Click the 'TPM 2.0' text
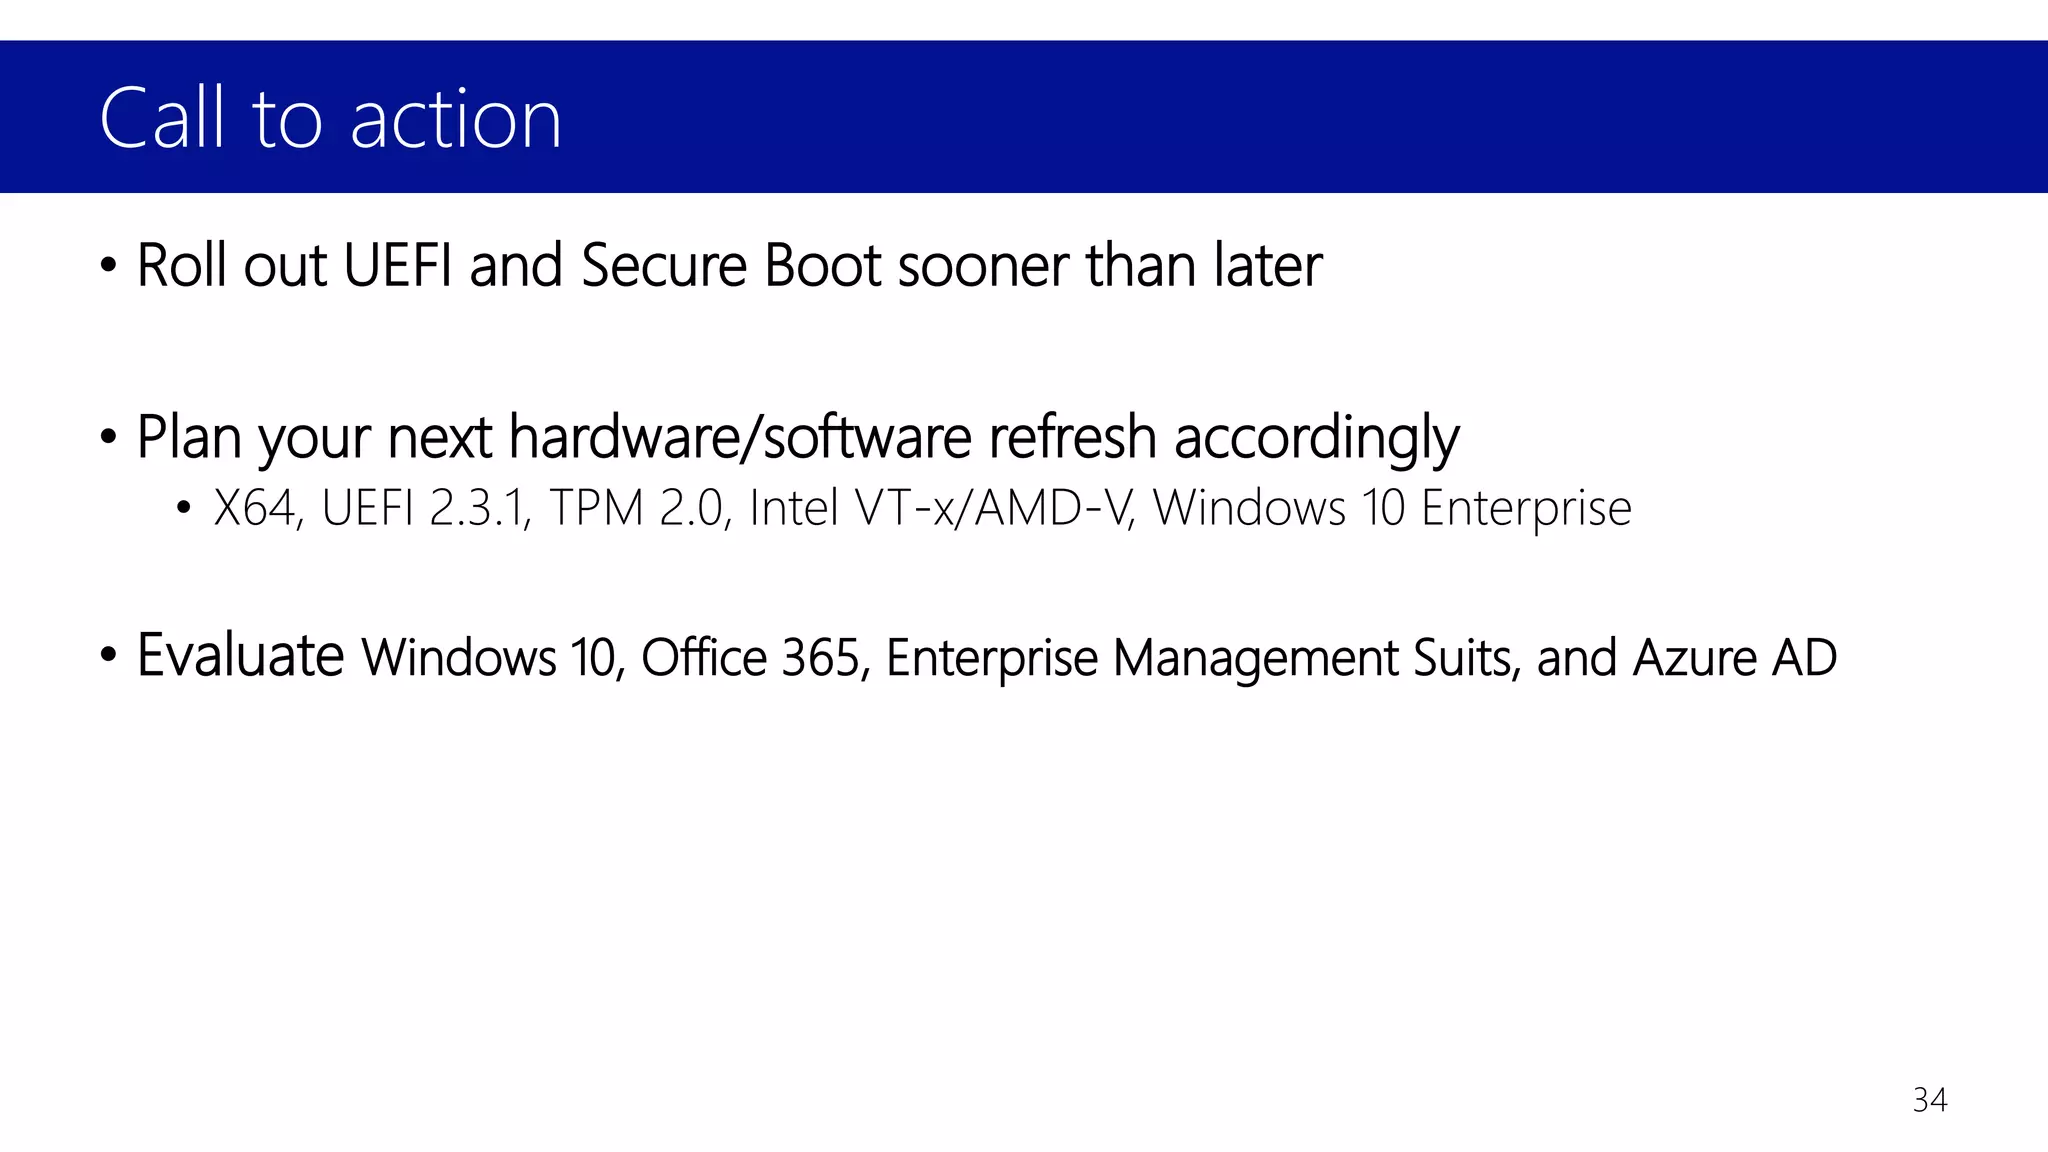Image resolution: width=2048 pixels, height=1152 pixels. [x=636, y=508]
